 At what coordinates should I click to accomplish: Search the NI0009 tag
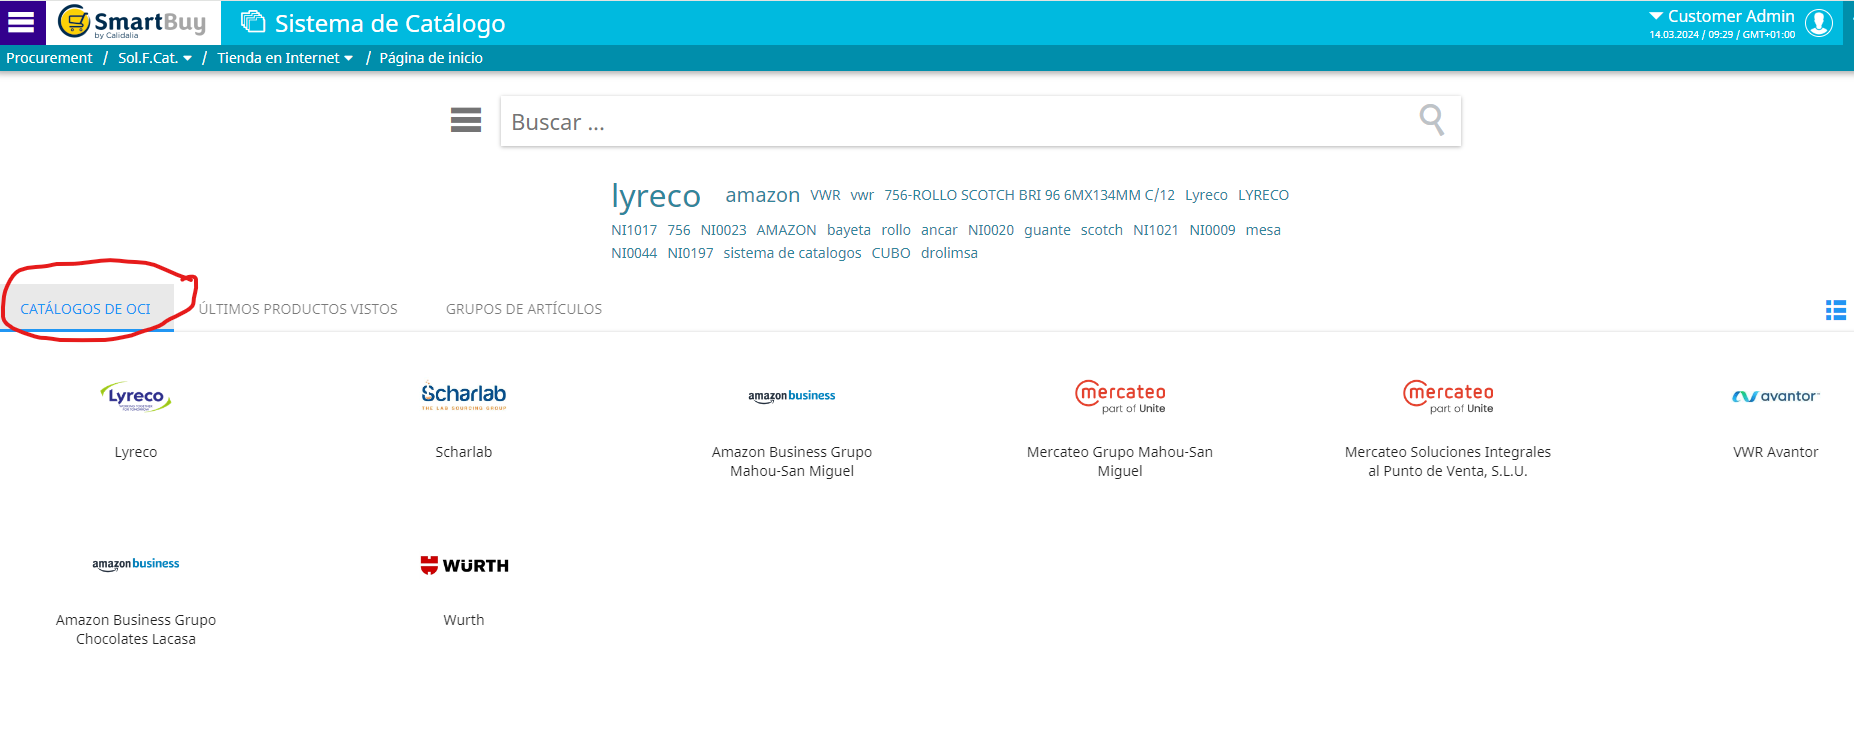click(x=1212, y=230)
